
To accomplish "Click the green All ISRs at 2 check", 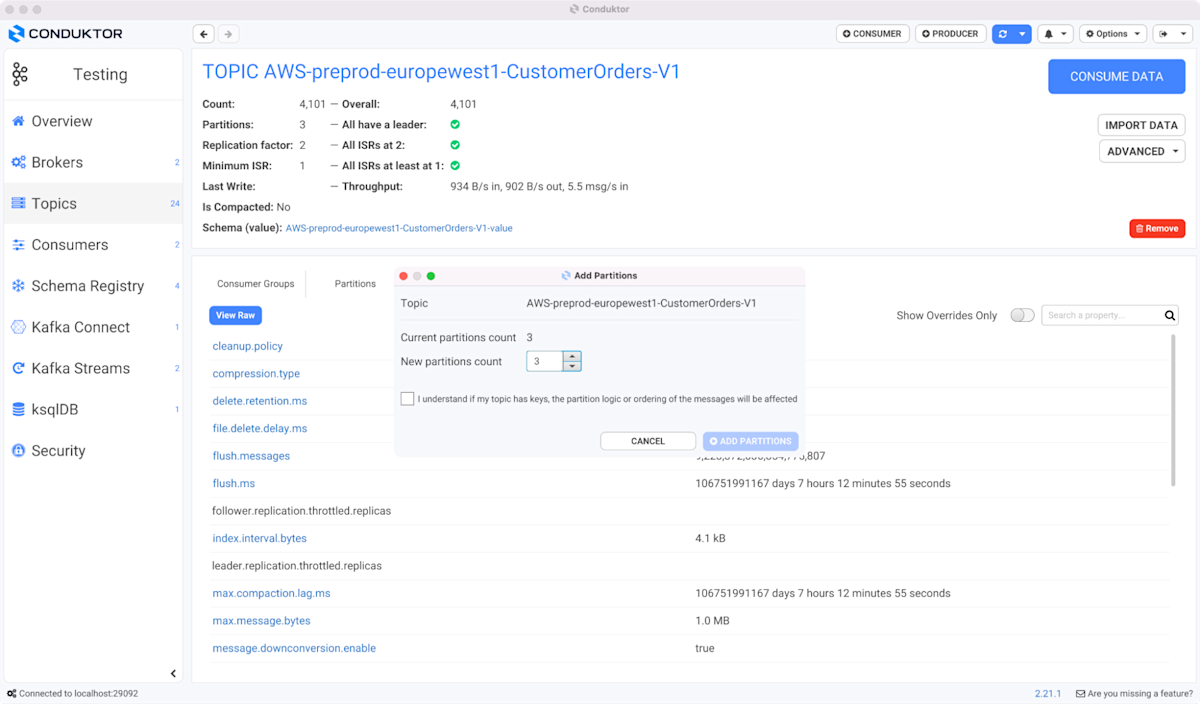I will click(455, 145).
